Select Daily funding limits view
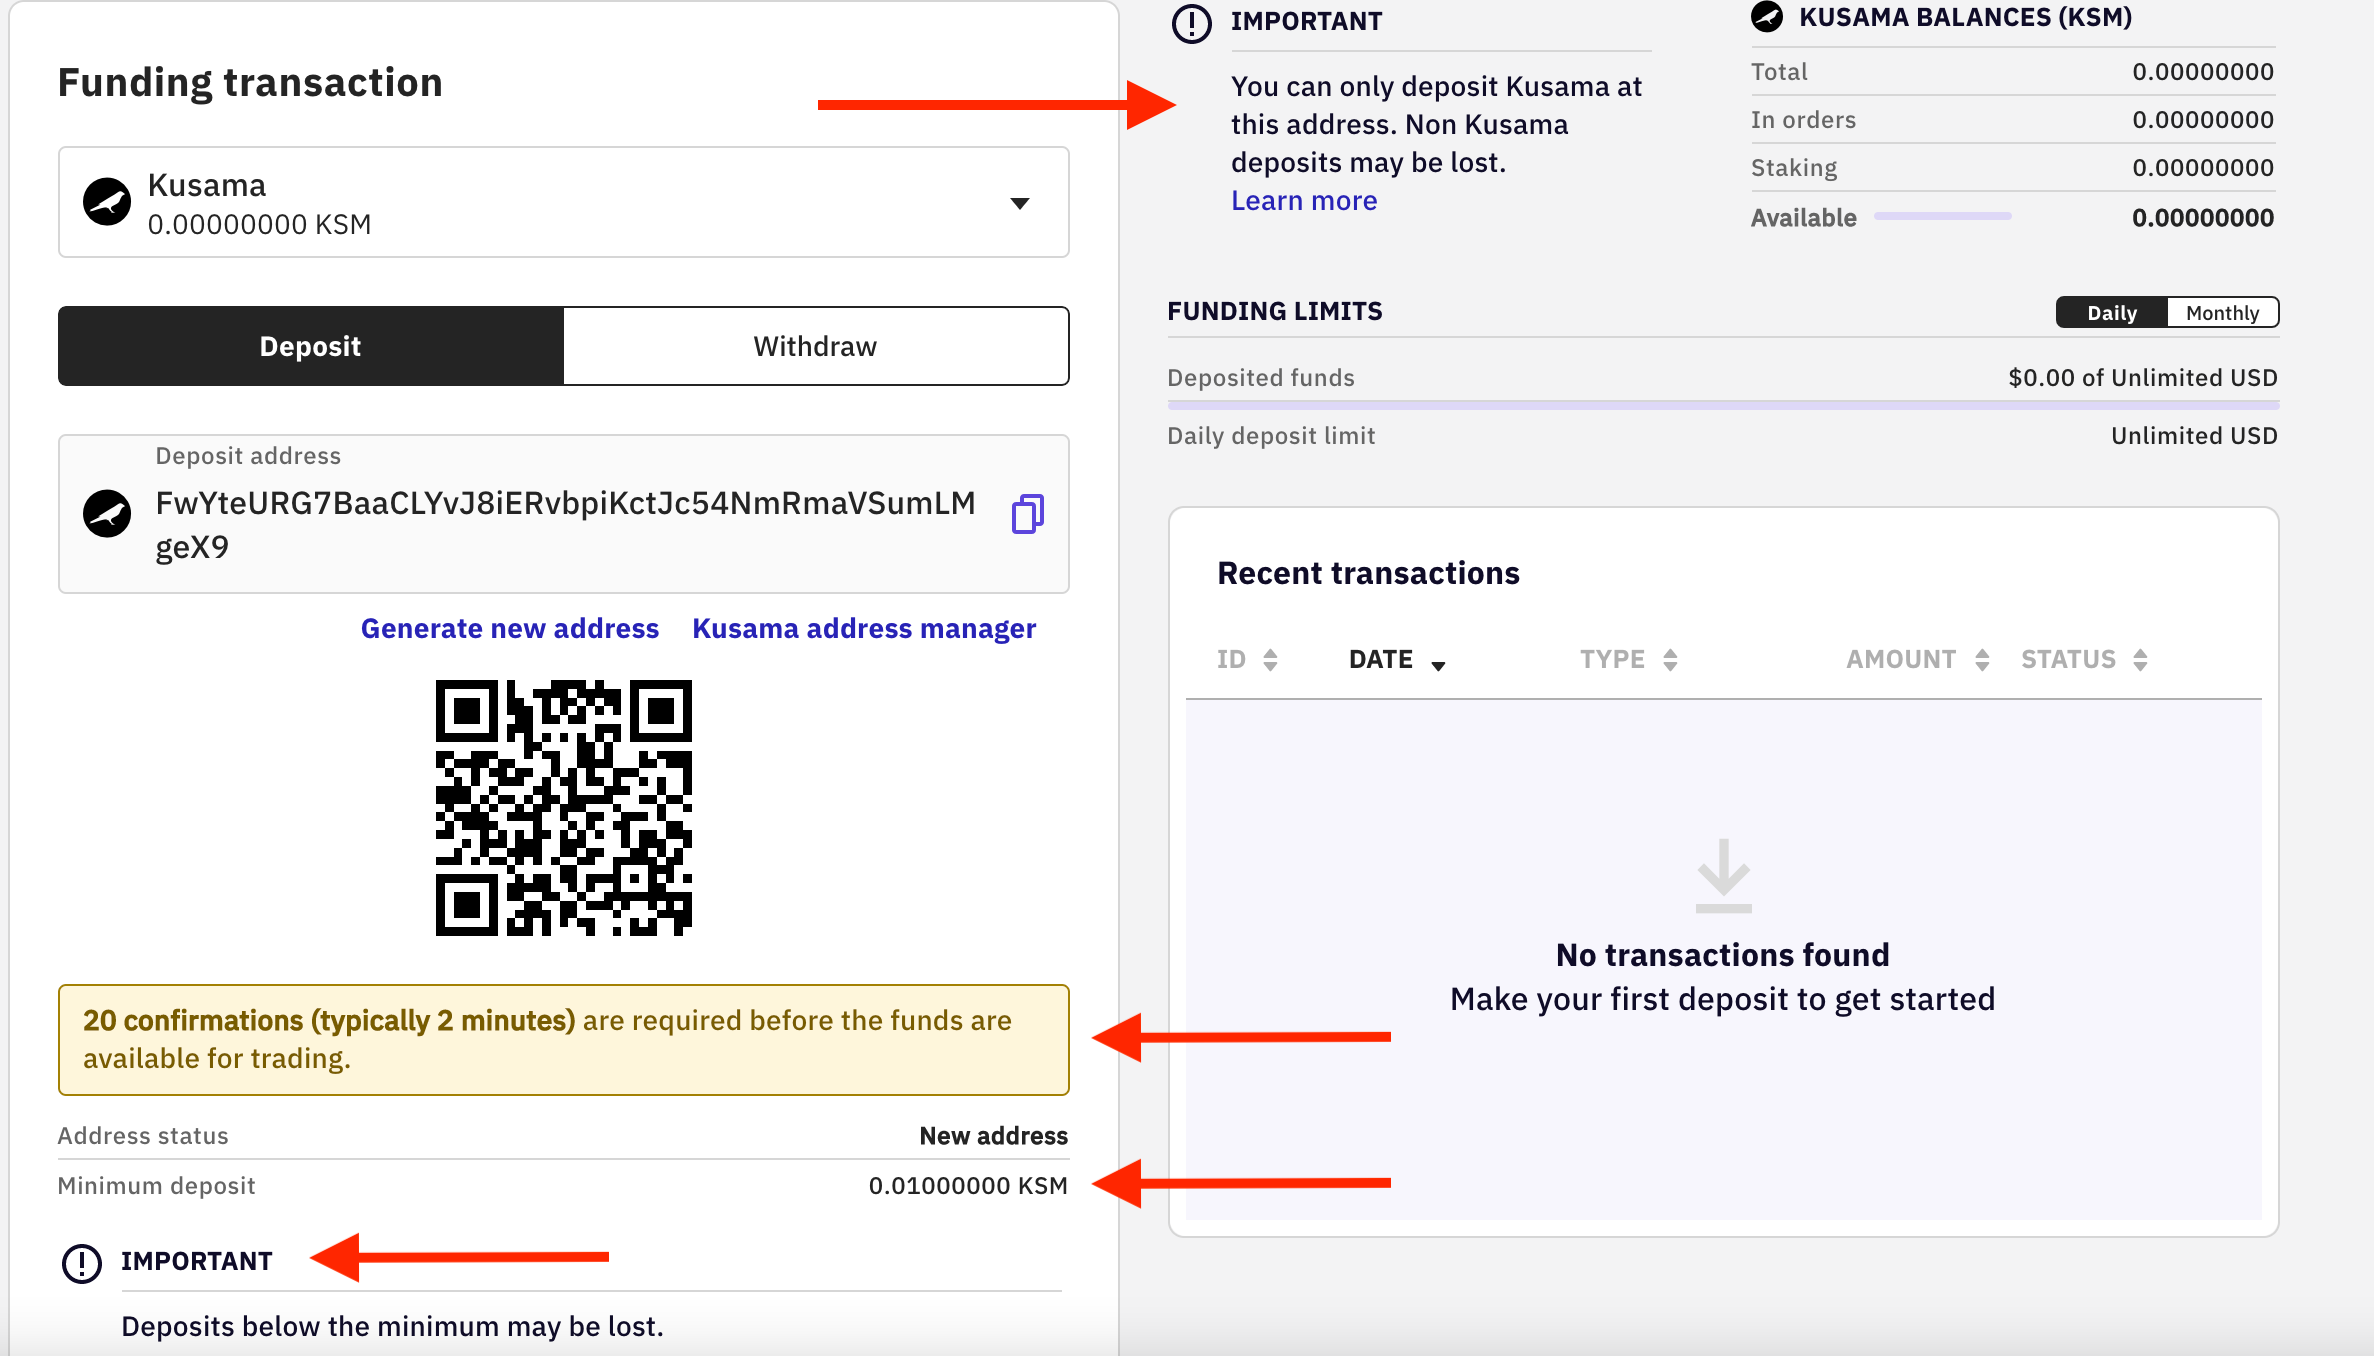This screenshot has height=1356, width=2374. click(2112, 313)
